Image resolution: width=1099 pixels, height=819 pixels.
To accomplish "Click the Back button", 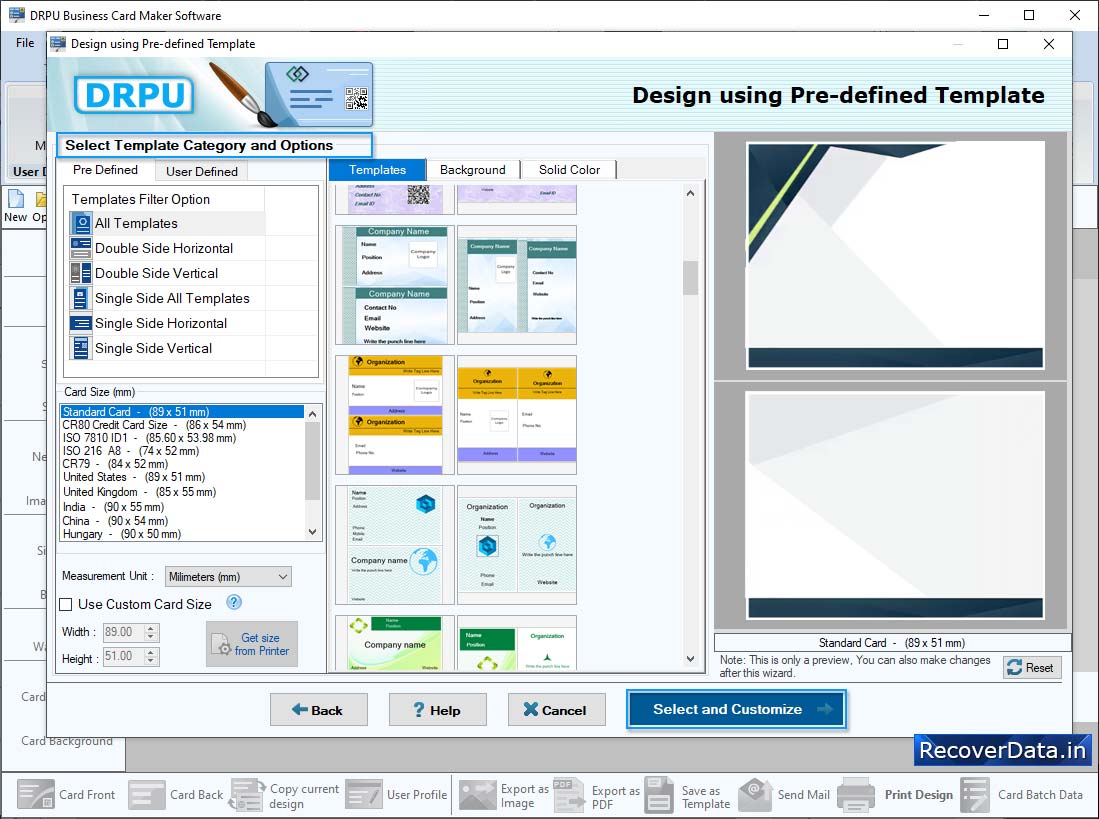I will coord(318,710).
